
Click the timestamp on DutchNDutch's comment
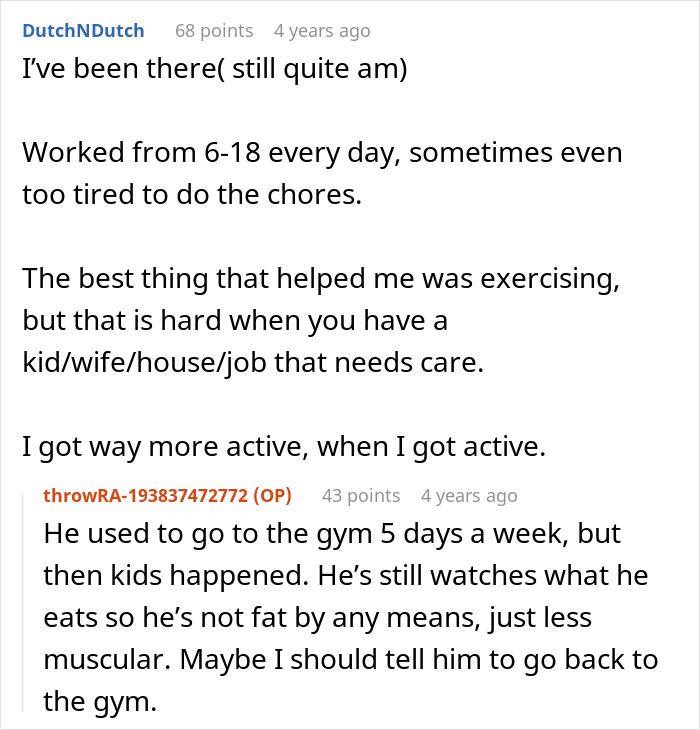click(x=322, y=31)
